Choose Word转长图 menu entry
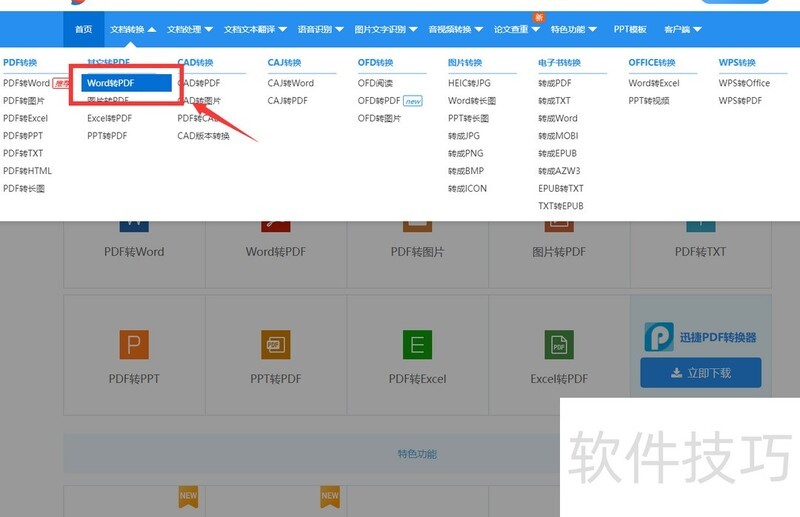This screenshot has height=517, width=800. click(471, 101)
